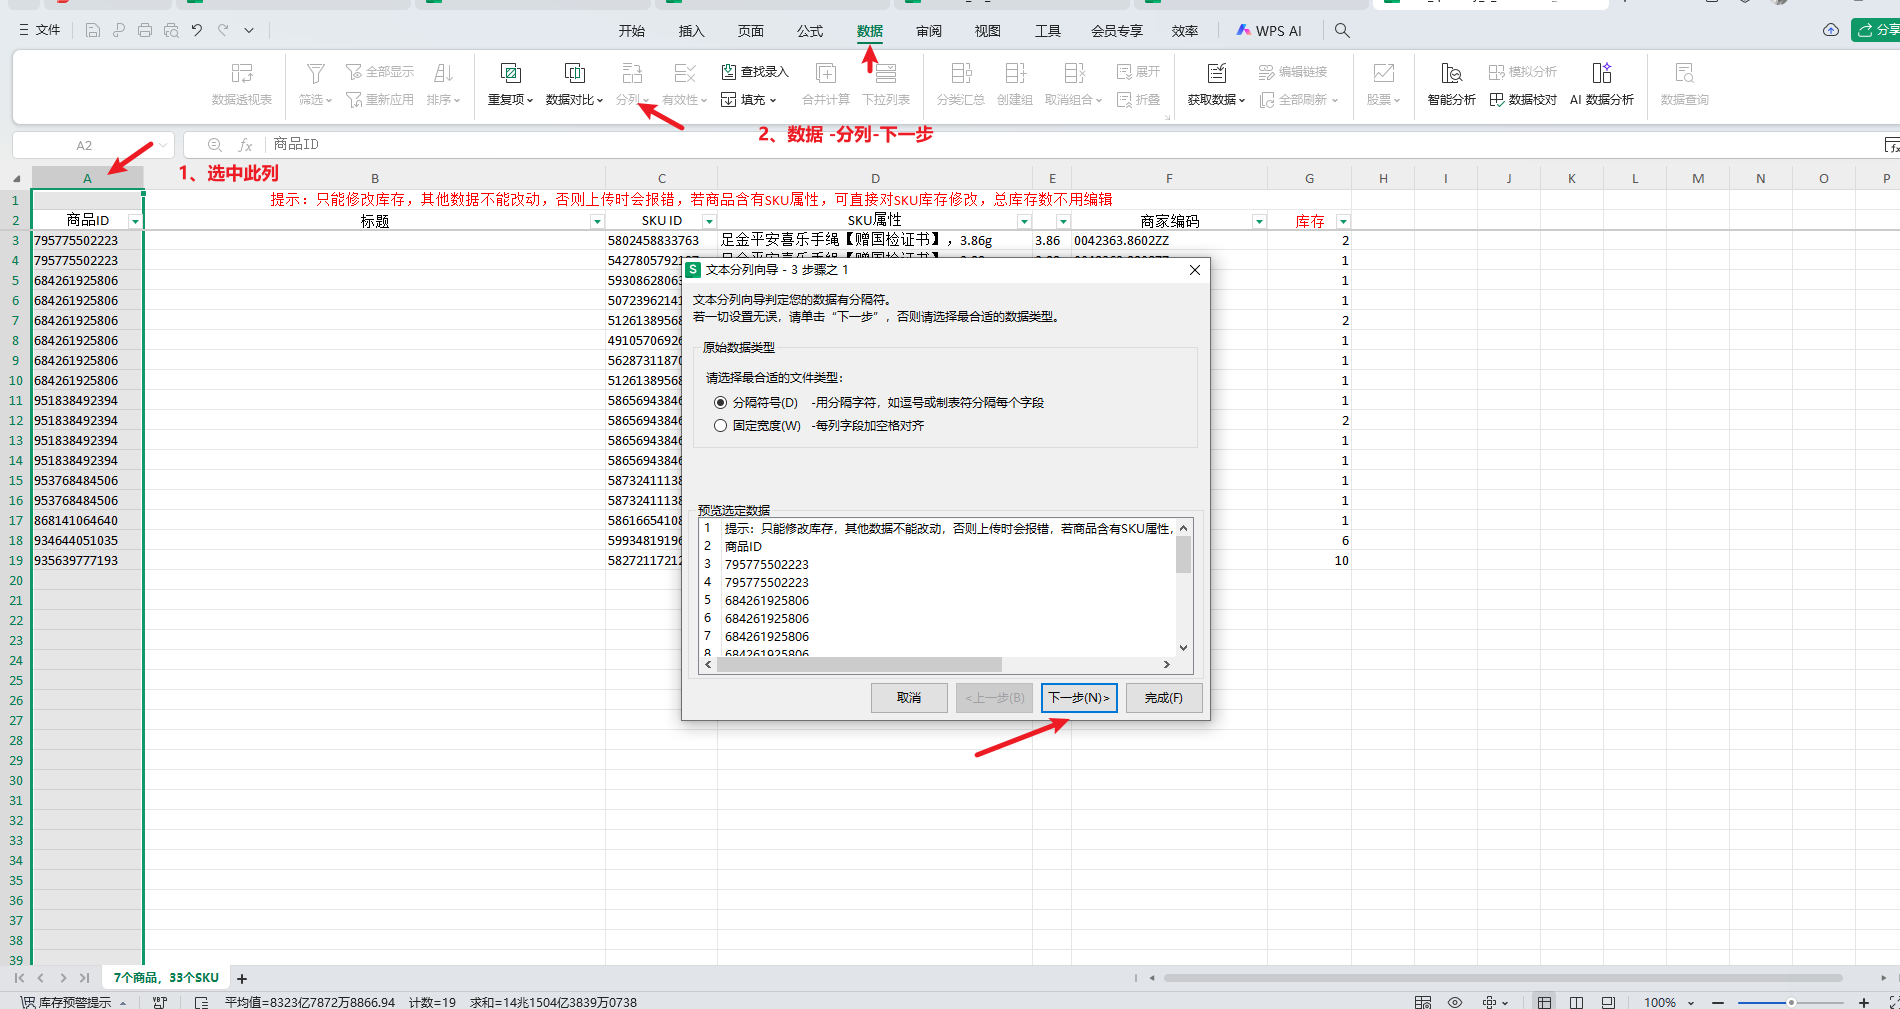Open the Data Compare (数据对比) tool
The width and height of the screenshot is (1900, 1009).
pyautogui.click(x=574, y=74)
